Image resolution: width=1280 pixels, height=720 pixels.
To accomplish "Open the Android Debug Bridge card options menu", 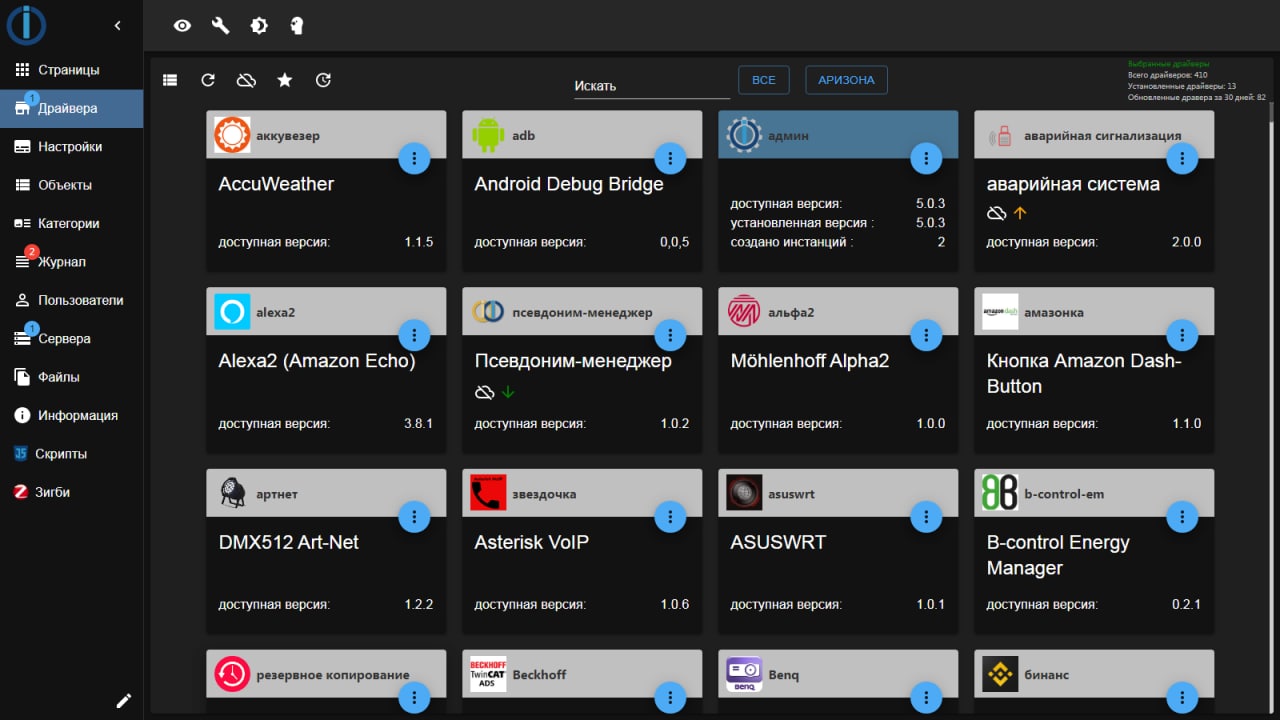I will tap(670, 158).
